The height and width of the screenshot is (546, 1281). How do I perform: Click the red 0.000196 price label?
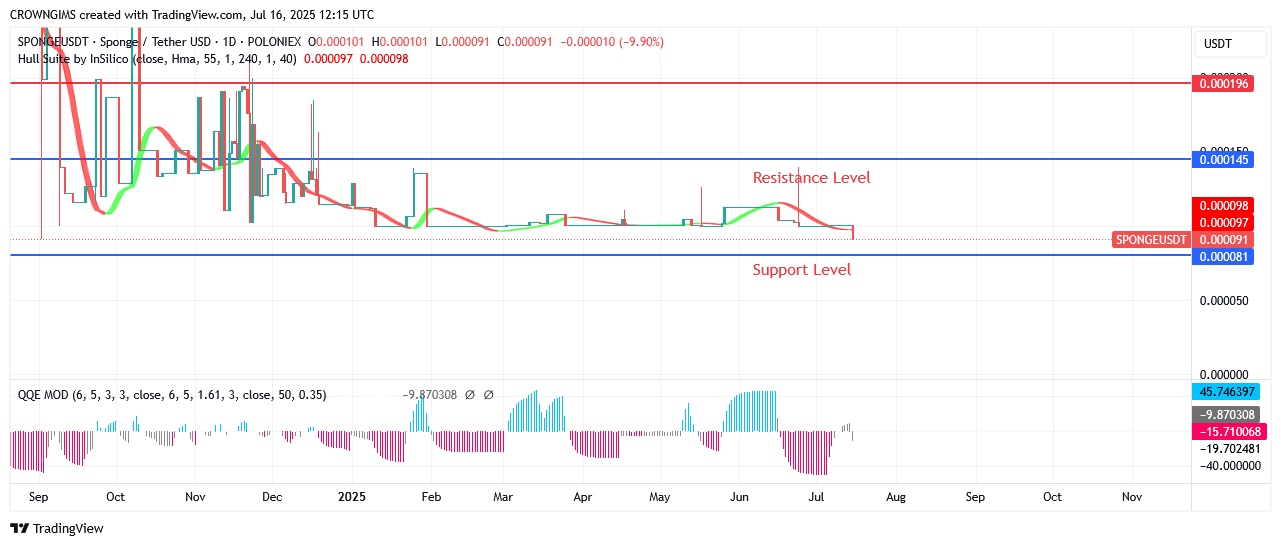point(1222,84)
